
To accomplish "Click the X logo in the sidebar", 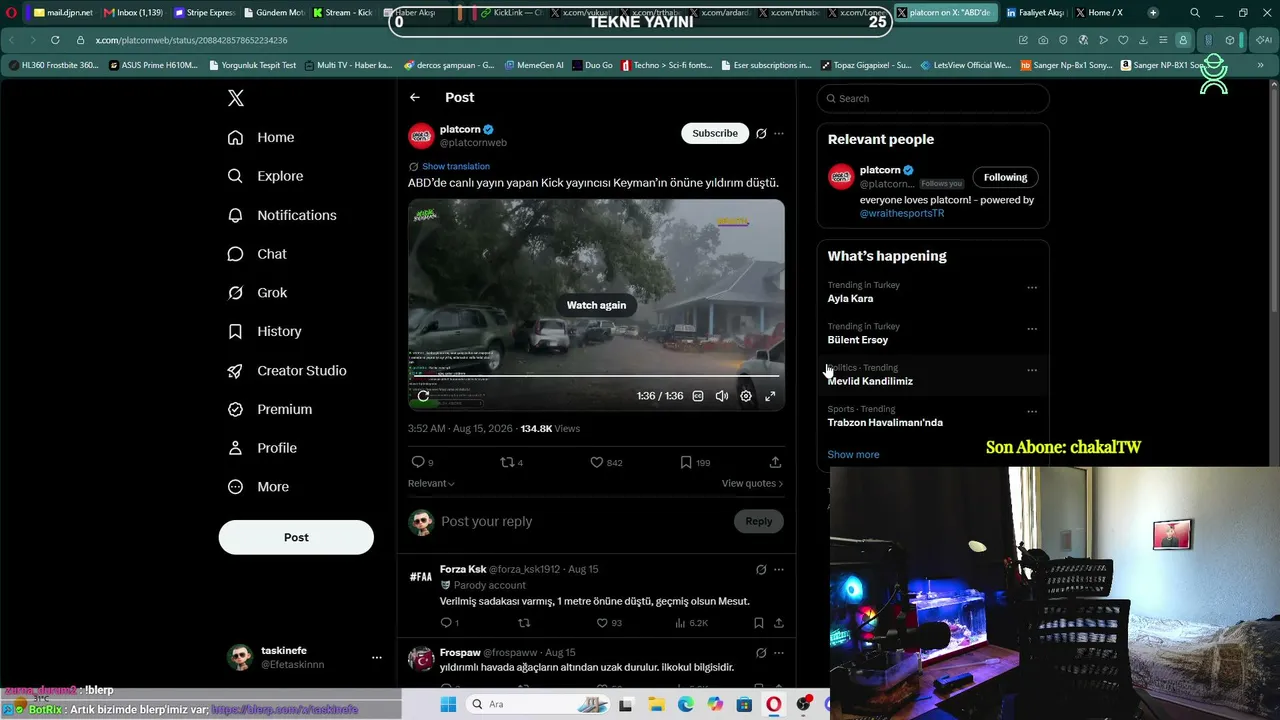I will point(236,98).
